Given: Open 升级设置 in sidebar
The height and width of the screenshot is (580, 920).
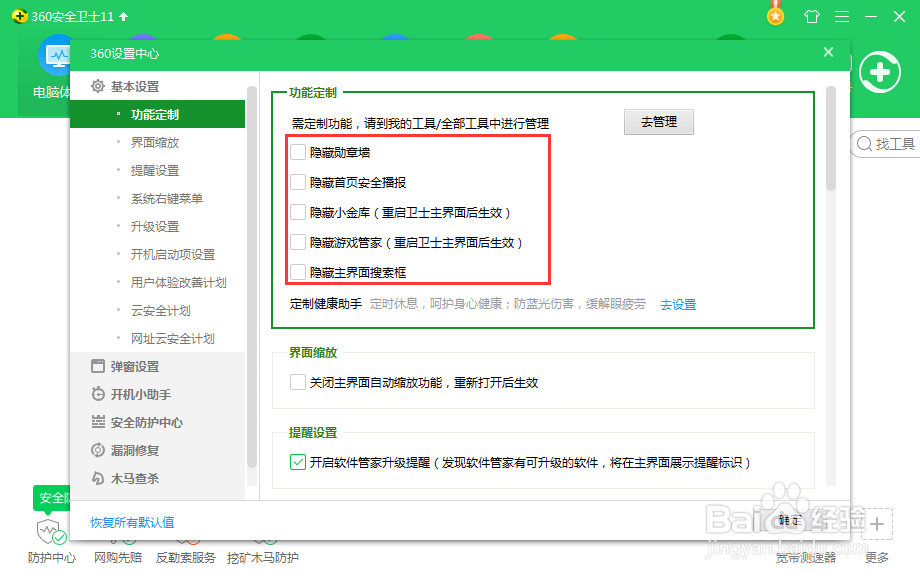Looking at the screenshot, I should (157, 226).
